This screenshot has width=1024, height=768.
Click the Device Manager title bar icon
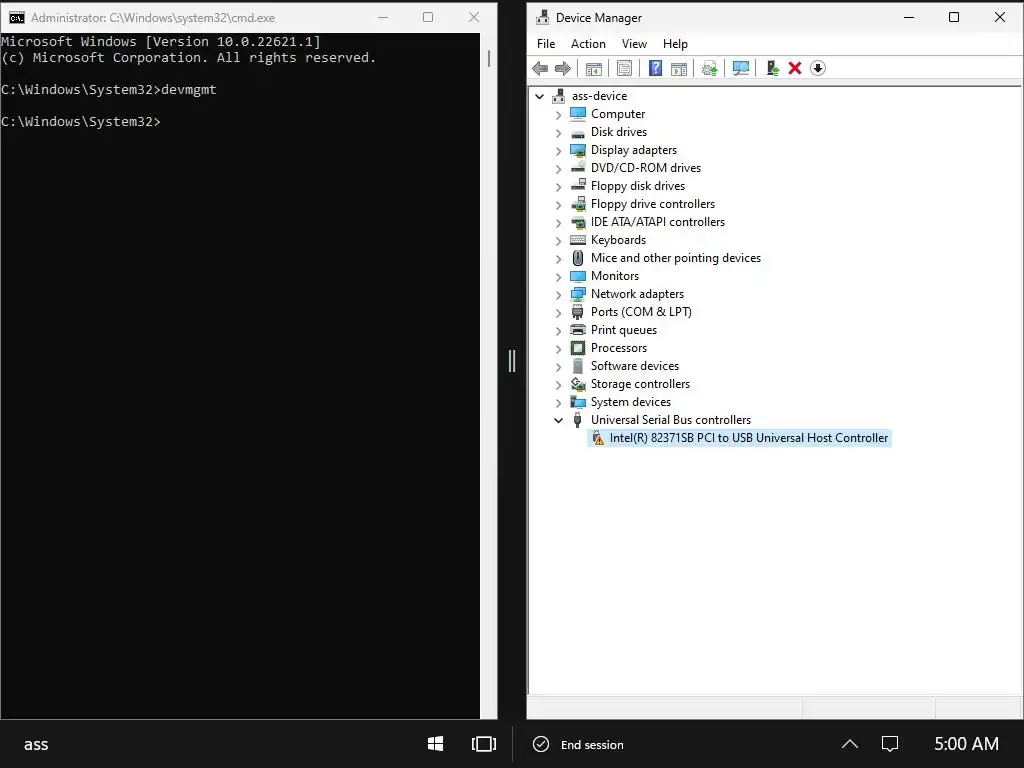click(542, 18)
